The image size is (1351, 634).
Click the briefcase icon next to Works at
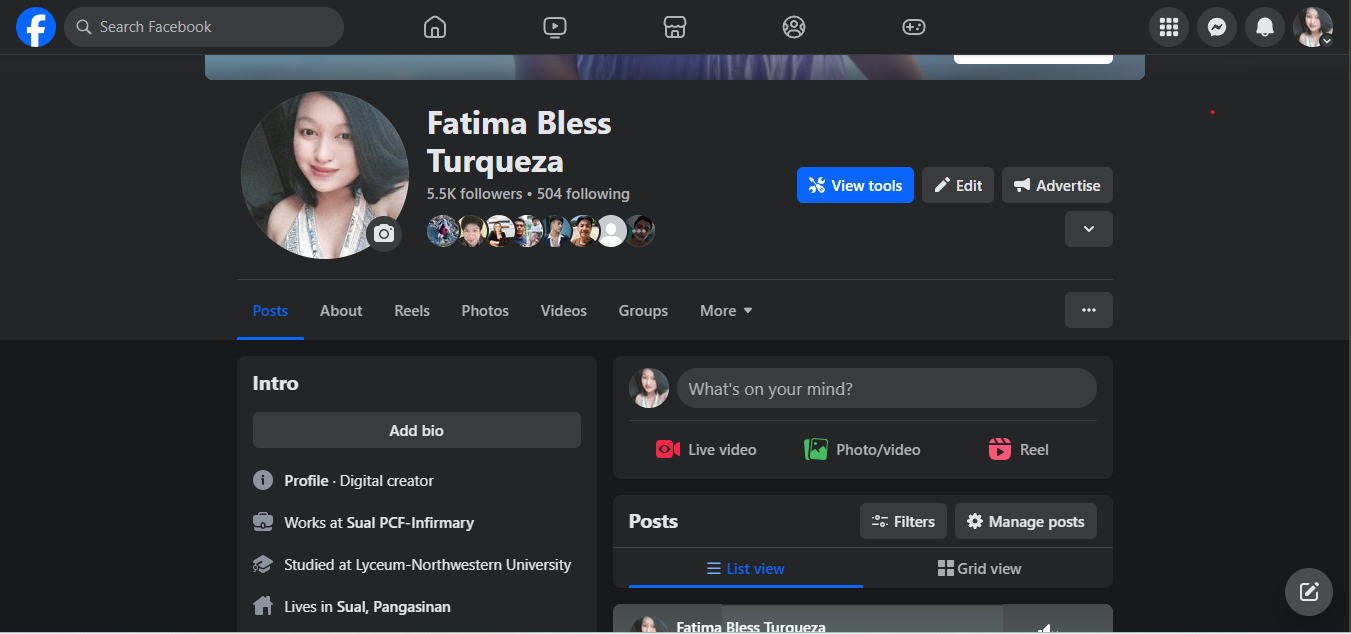pyautogui.click(x=263, y=522)
